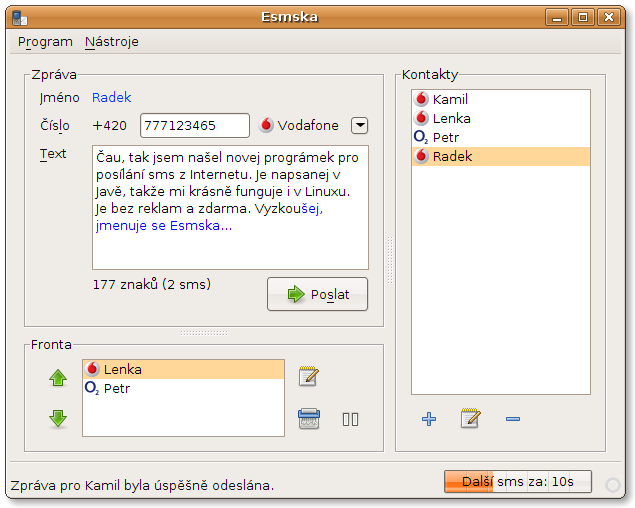Image resolution: width=635 pixels, height=508 pixels.
Task: Select contact Radek in Kontakty list
Action: click(501, 156)
